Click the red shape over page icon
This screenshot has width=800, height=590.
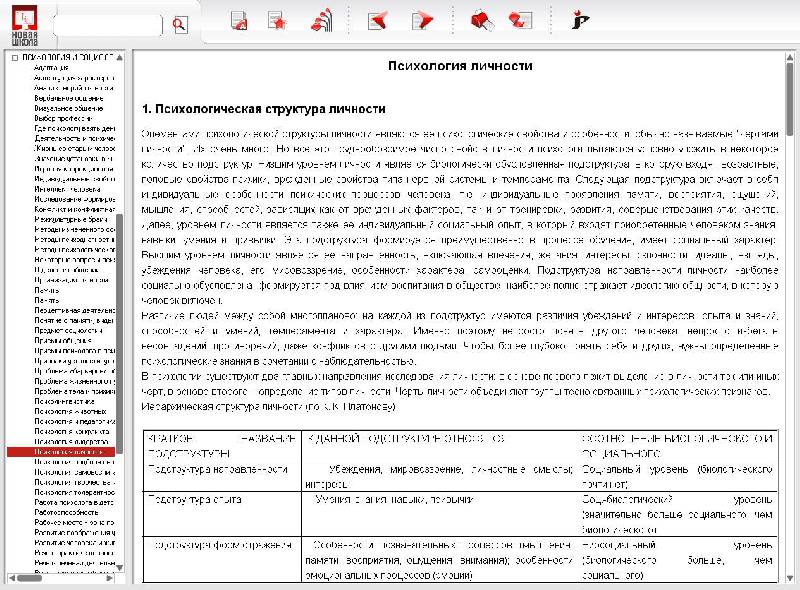click(x=520, y=20)
